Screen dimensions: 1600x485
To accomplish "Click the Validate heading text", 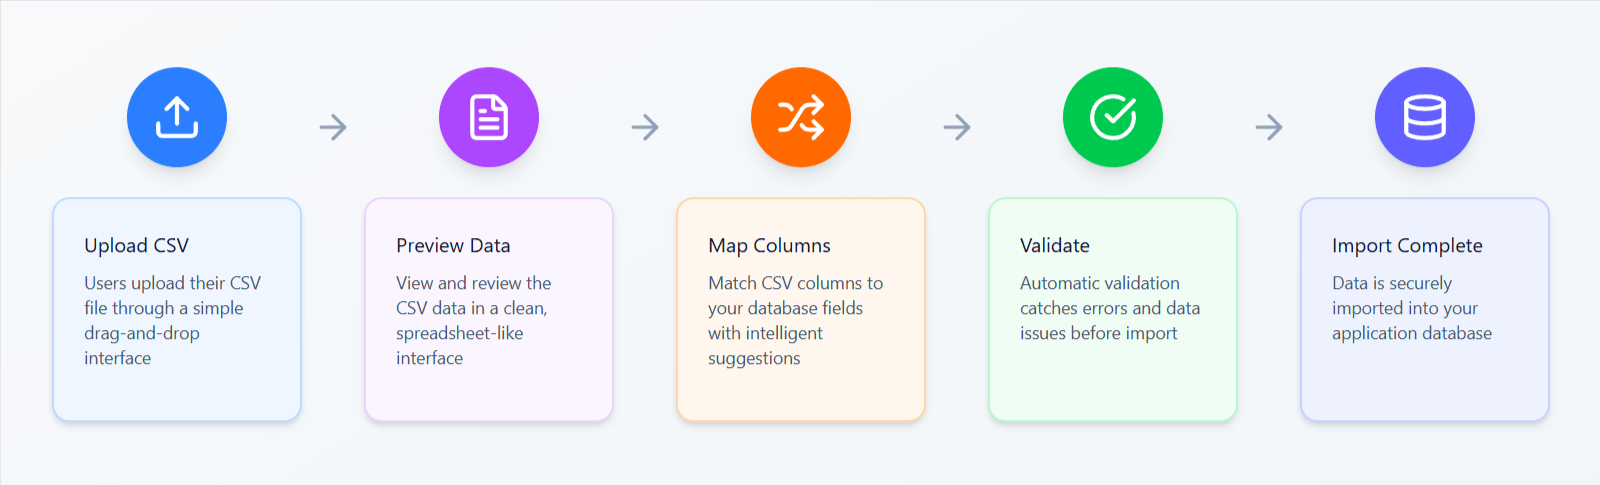I will click(1055, 246).
